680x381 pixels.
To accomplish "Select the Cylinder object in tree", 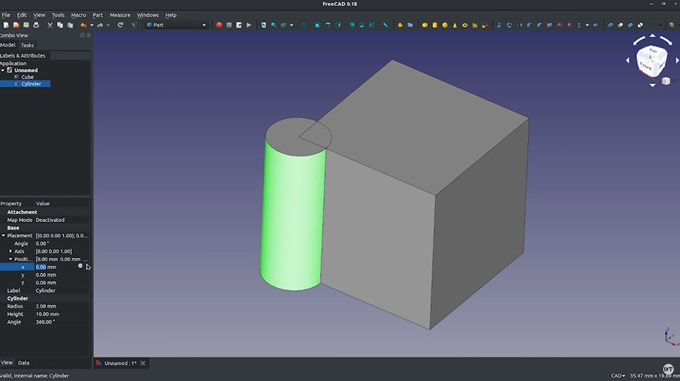I will pyautogui.click(x=31, y=84).
